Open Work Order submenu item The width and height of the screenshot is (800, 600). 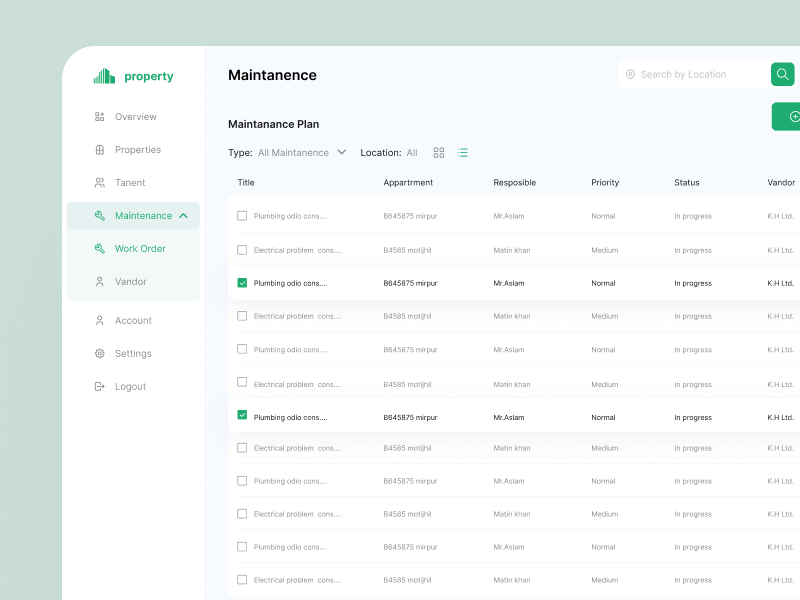139,249
